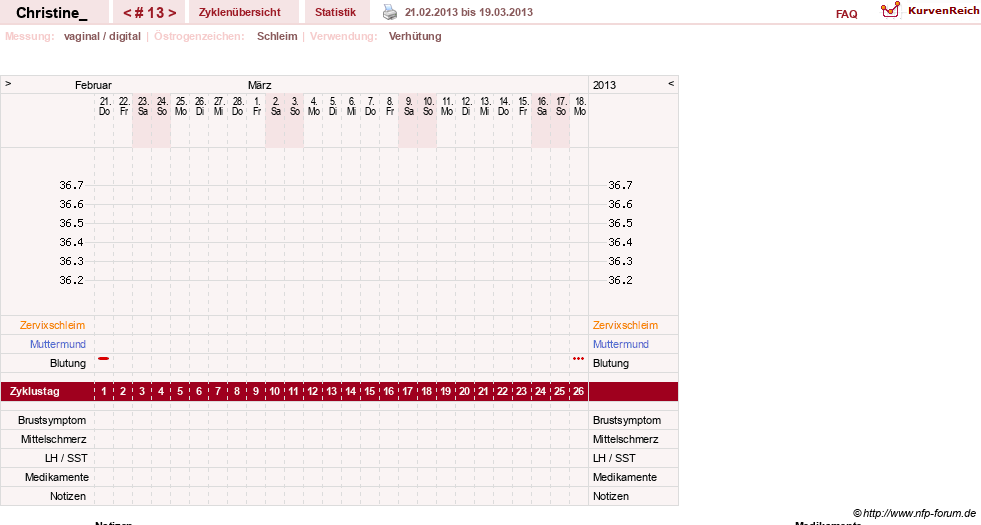The height and width of the screenshot is (525, 981).
Task: Open the FAQ link
Action: pos(846,14)
